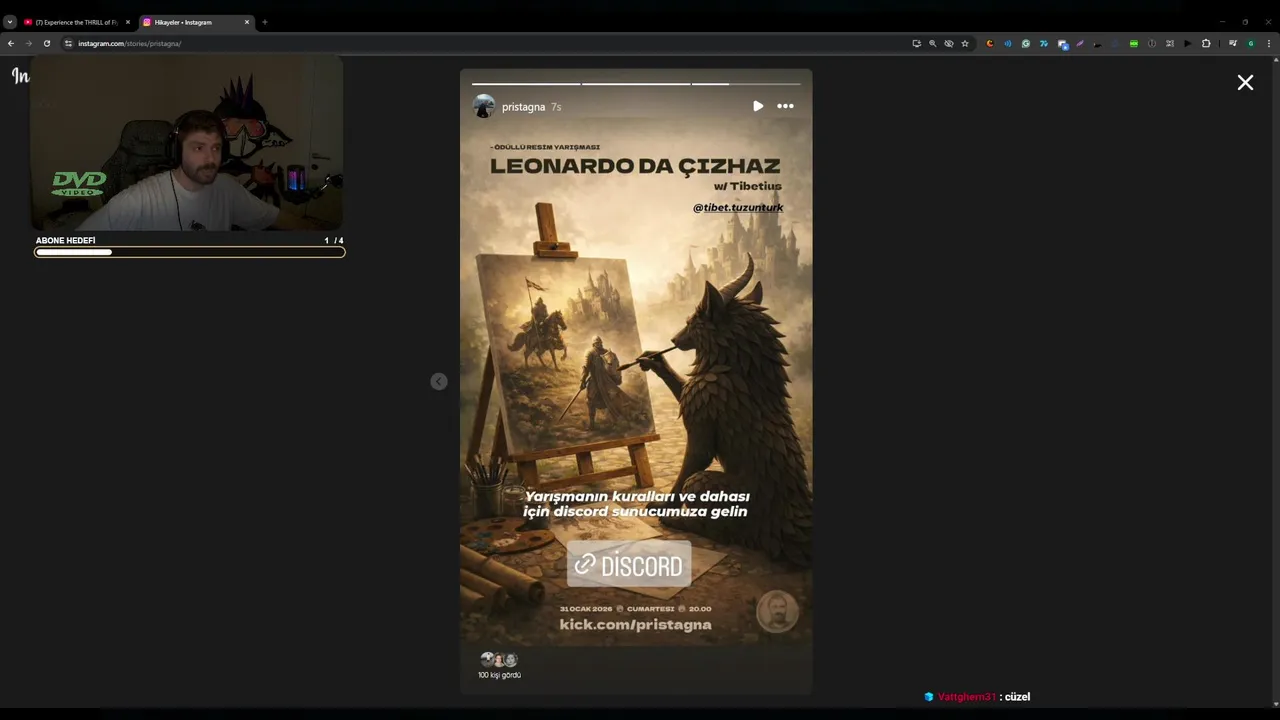This screenshot has height=720, width=1280.
Task: Open the Chrome three-dot menu
Action: point(1269,44)
